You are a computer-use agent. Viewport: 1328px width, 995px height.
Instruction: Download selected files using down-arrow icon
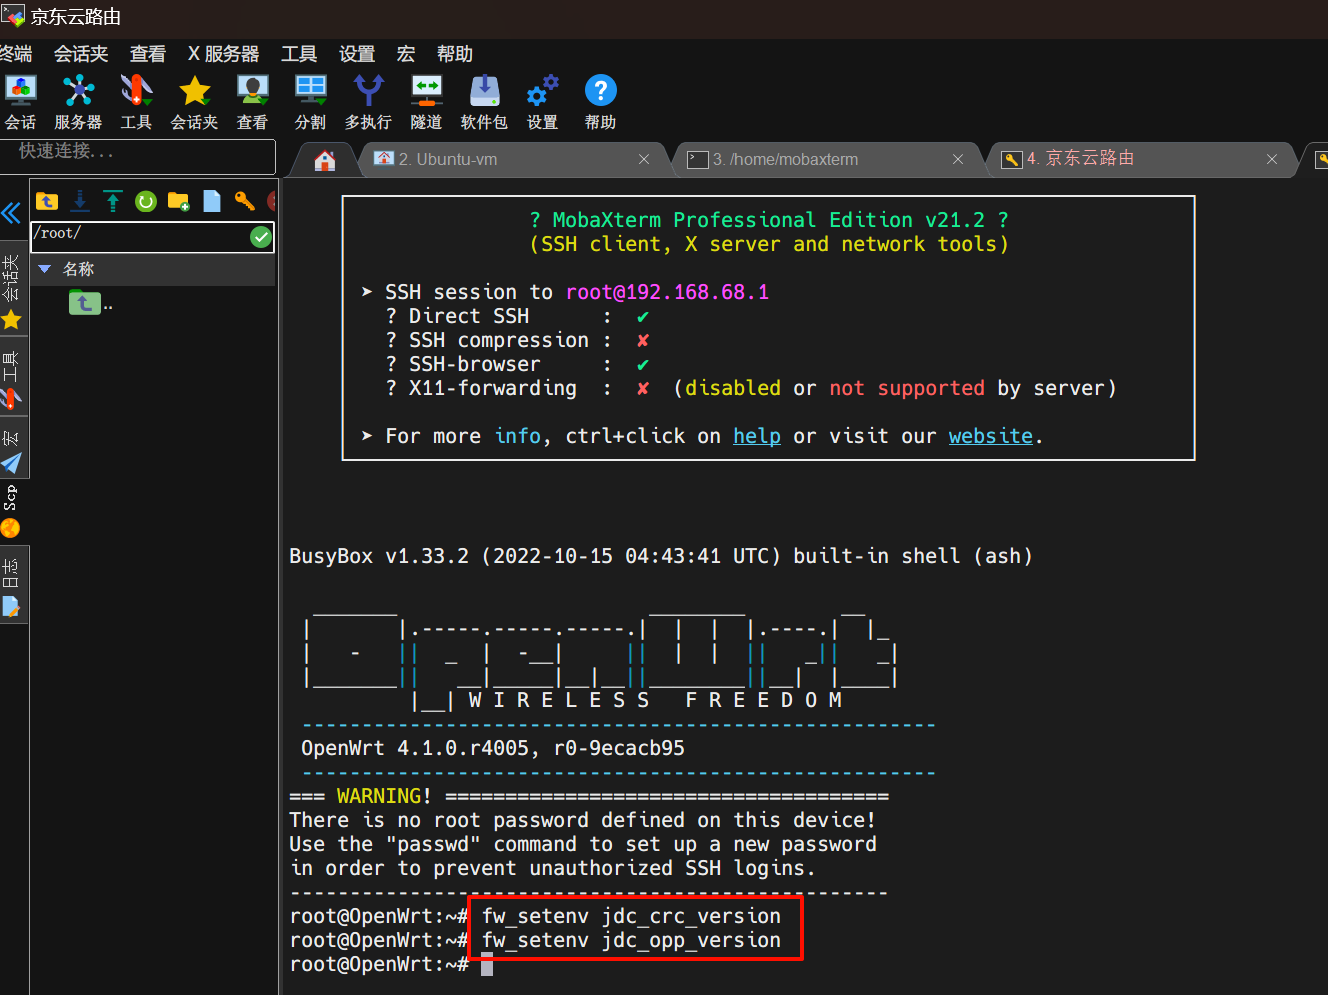tap(80, 201)
